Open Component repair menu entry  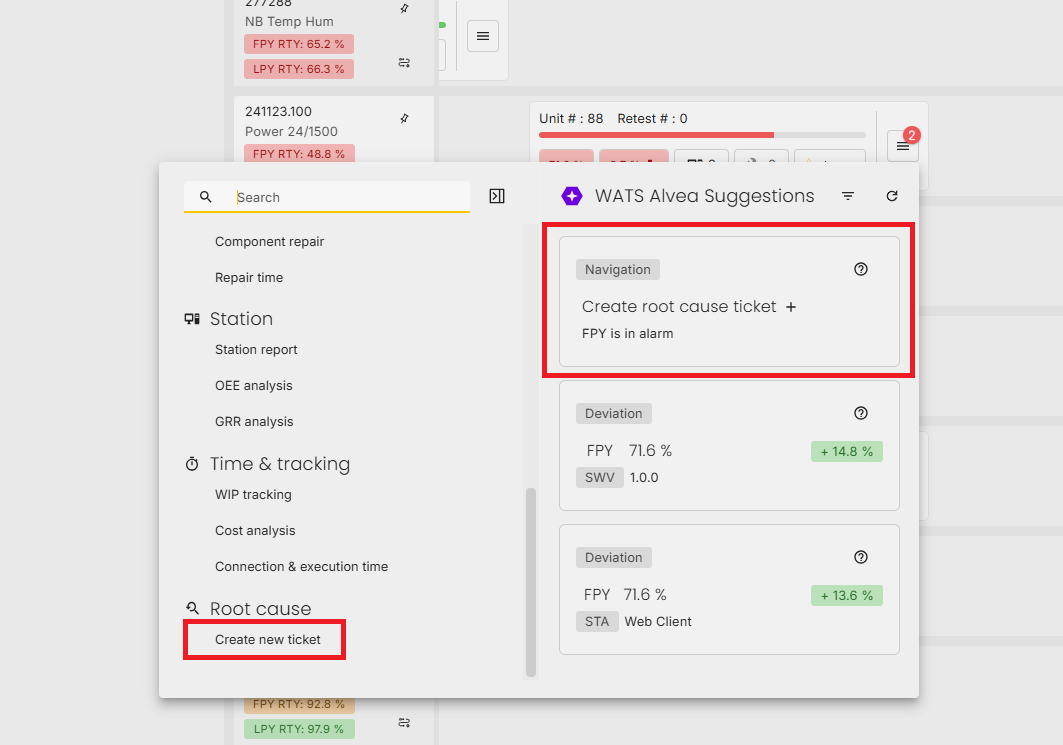269,241
